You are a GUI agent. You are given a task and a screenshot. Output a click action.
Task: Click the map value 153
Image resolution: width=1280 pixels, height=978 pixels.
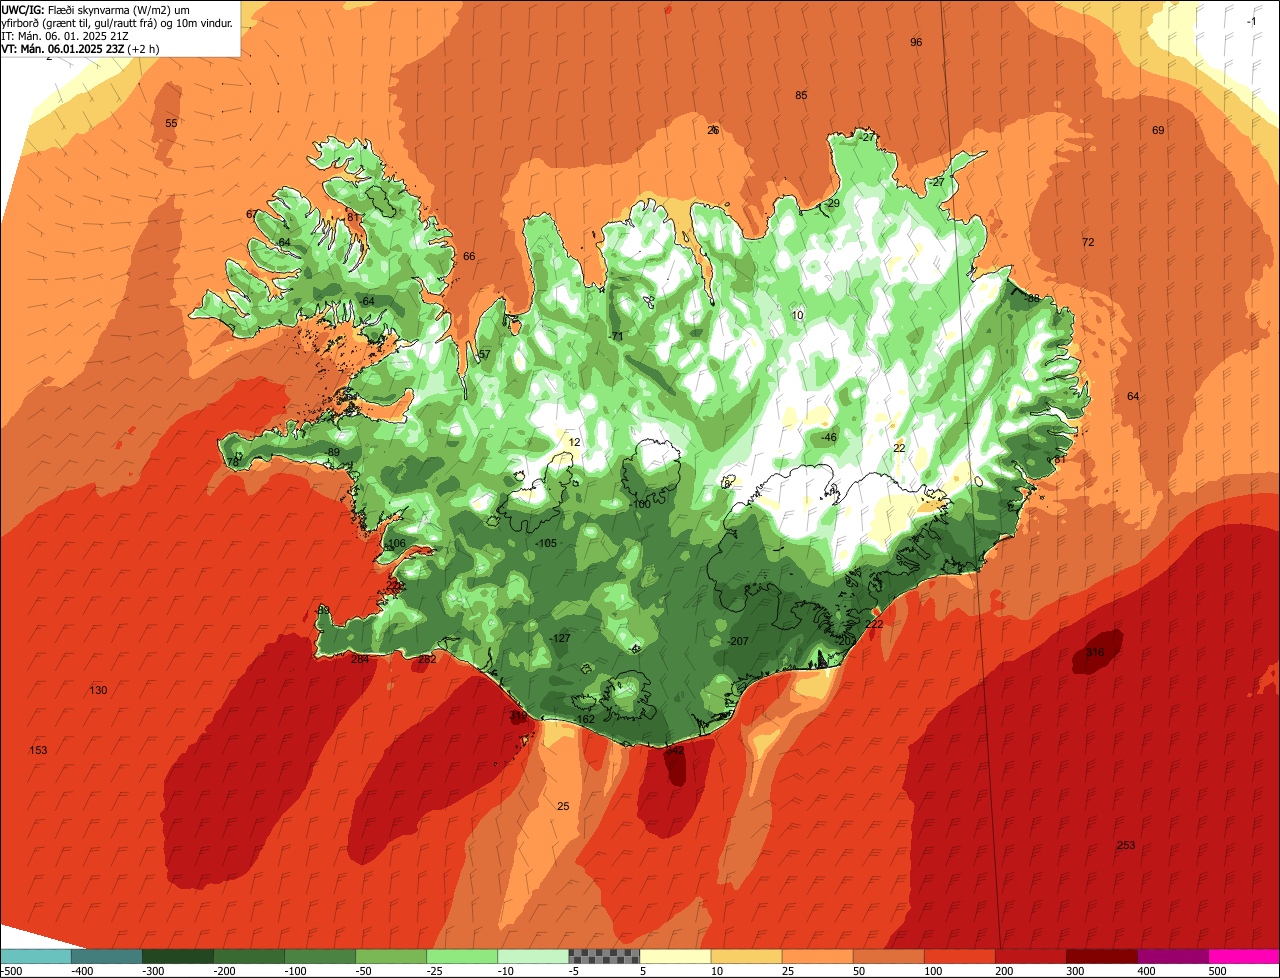coord(38,750)
